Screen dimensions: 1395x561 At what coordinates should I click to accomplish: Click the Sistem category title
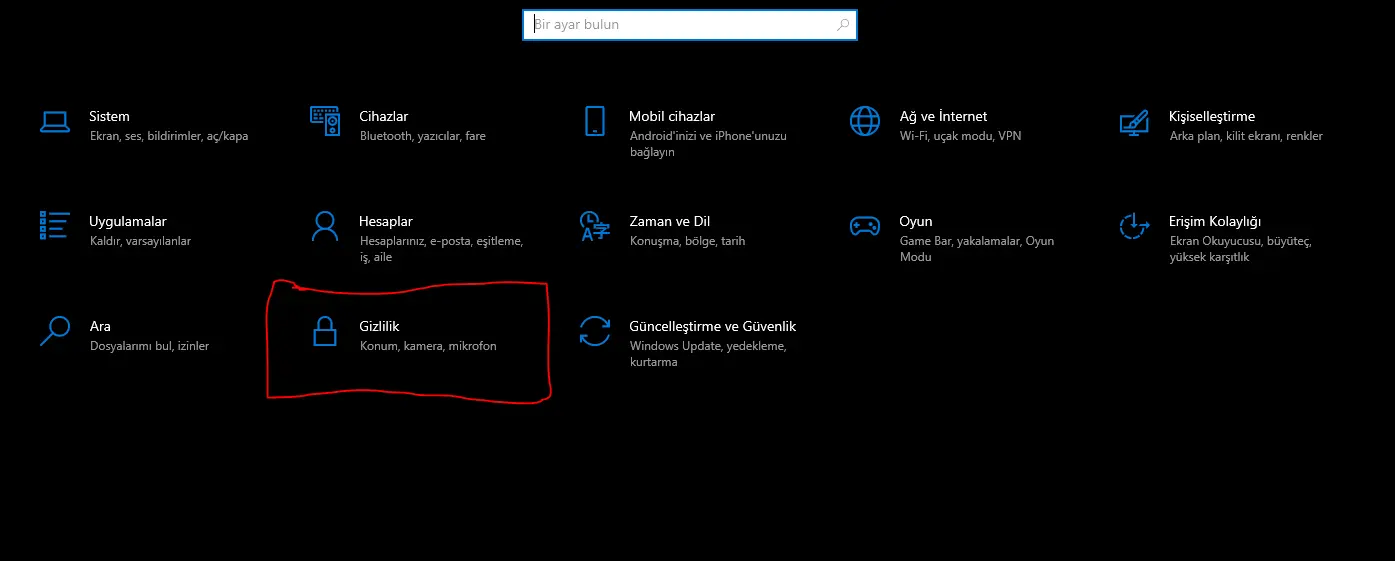pyautogui.click(x=109, y=116)
